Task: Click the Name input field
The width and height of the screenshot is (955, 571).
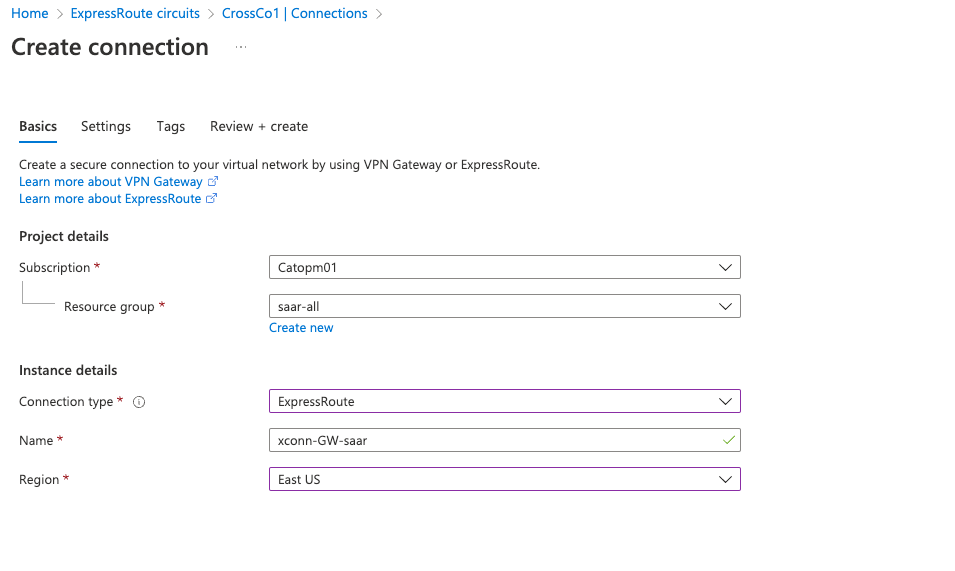Action: coord(490,440)
